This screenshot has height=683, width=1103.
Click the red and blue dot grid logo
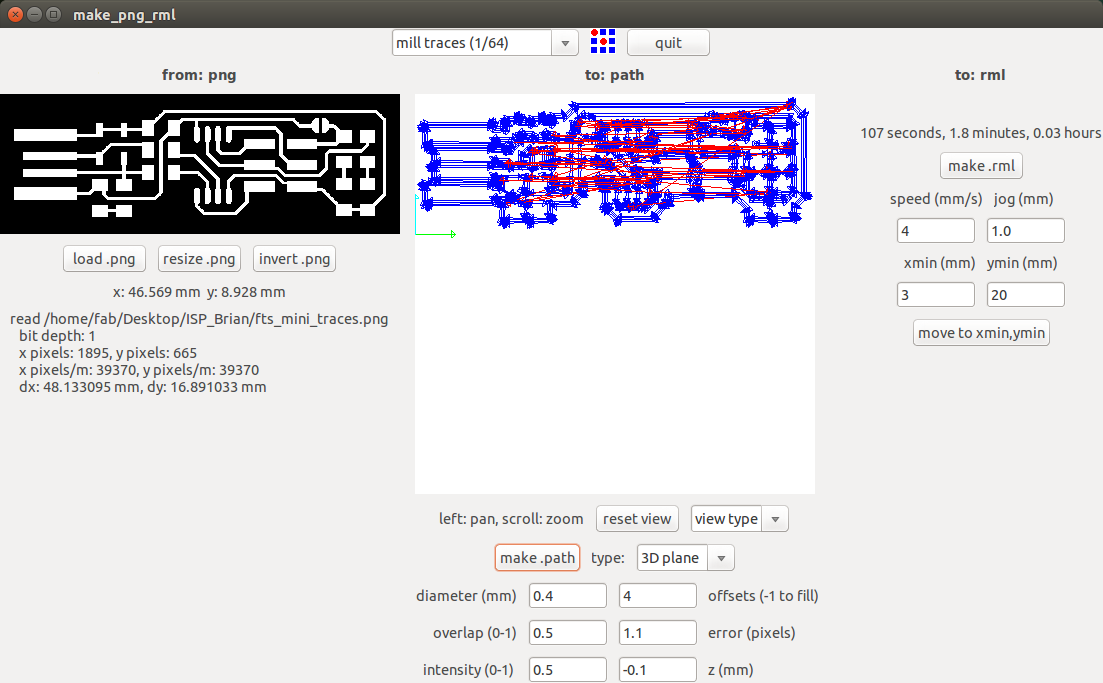tap(603, 42)
